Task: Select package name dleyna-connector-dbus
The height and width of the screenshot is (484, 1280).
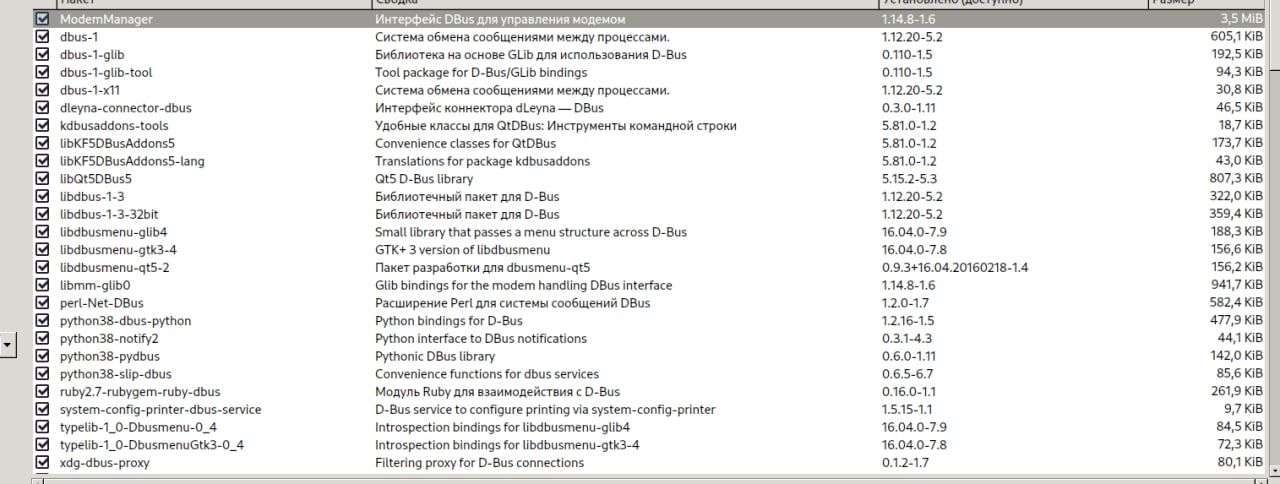Action: tap(125, 108)
